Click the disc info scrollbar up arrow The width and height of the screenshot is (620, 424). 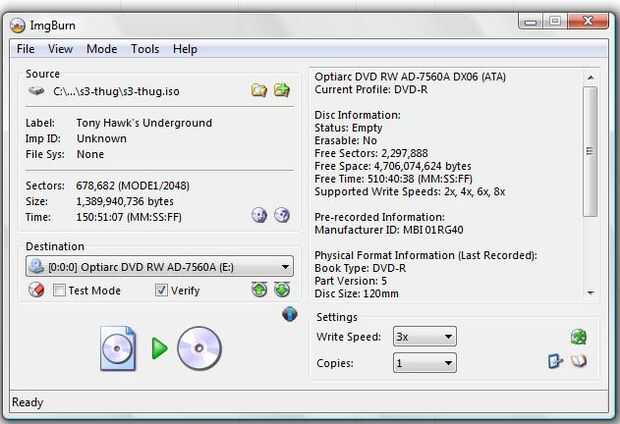pos(590,78)
